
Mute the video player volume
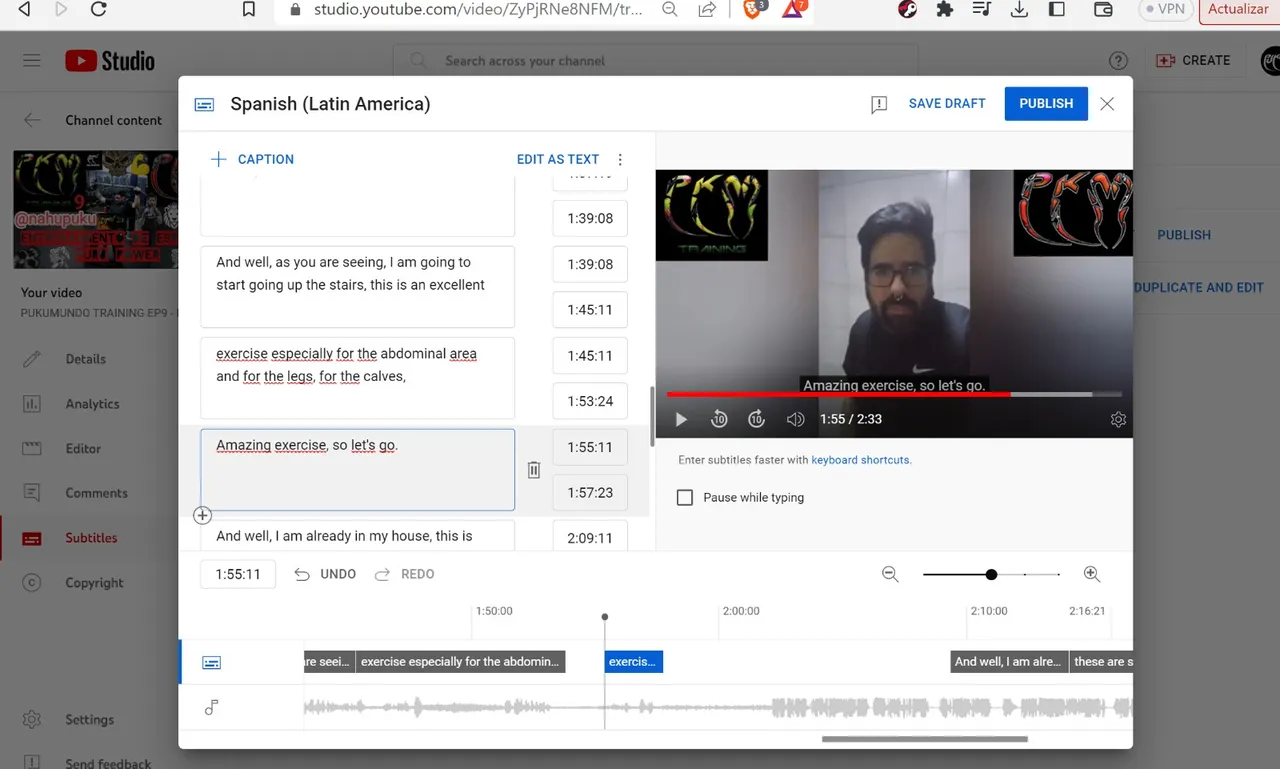(x=795, y=420)
